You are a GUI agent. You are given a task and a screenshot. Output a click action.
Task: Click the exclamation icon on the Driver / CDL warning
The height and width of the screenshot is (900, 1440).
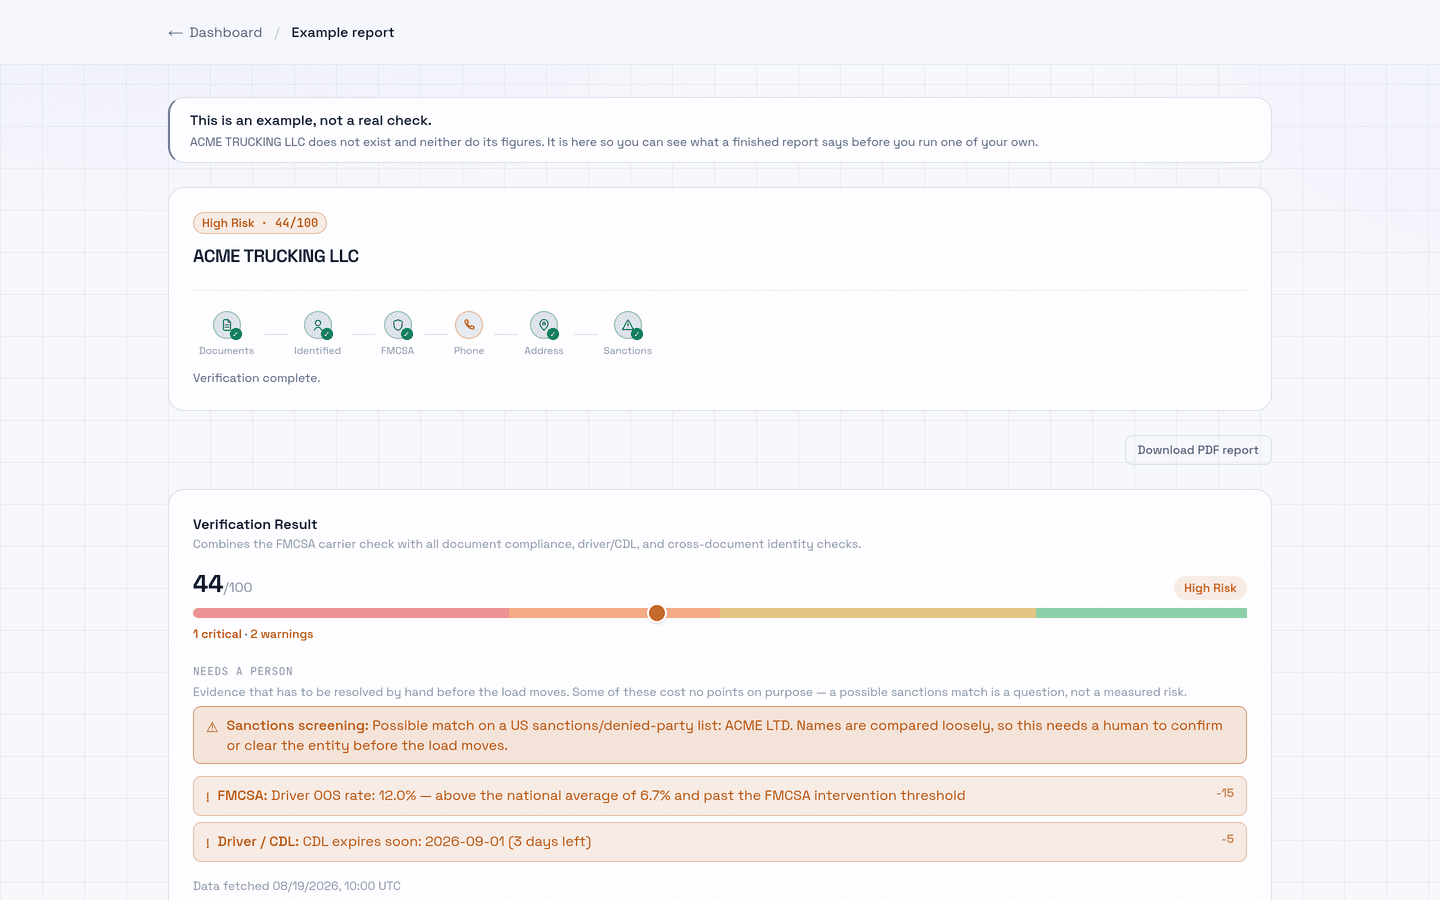coord(207,843)
